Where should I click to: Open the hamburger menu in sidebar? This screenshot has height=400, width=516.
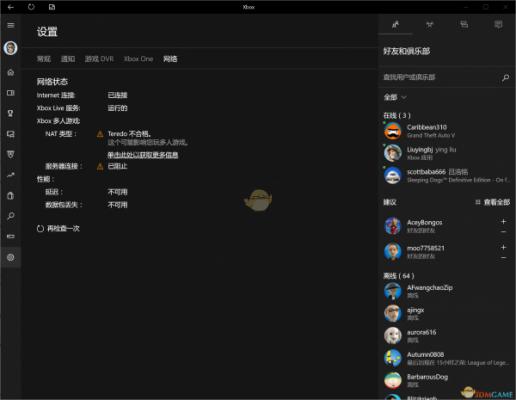click(11, 25)
